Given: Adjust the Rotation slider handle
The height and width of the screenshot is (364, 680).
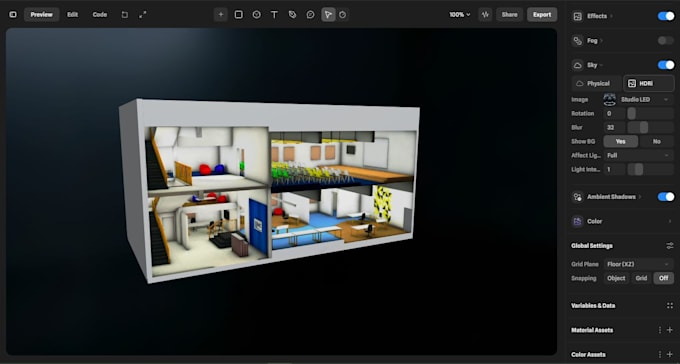Looking at the screenshot, I should (x=631, y=113).
